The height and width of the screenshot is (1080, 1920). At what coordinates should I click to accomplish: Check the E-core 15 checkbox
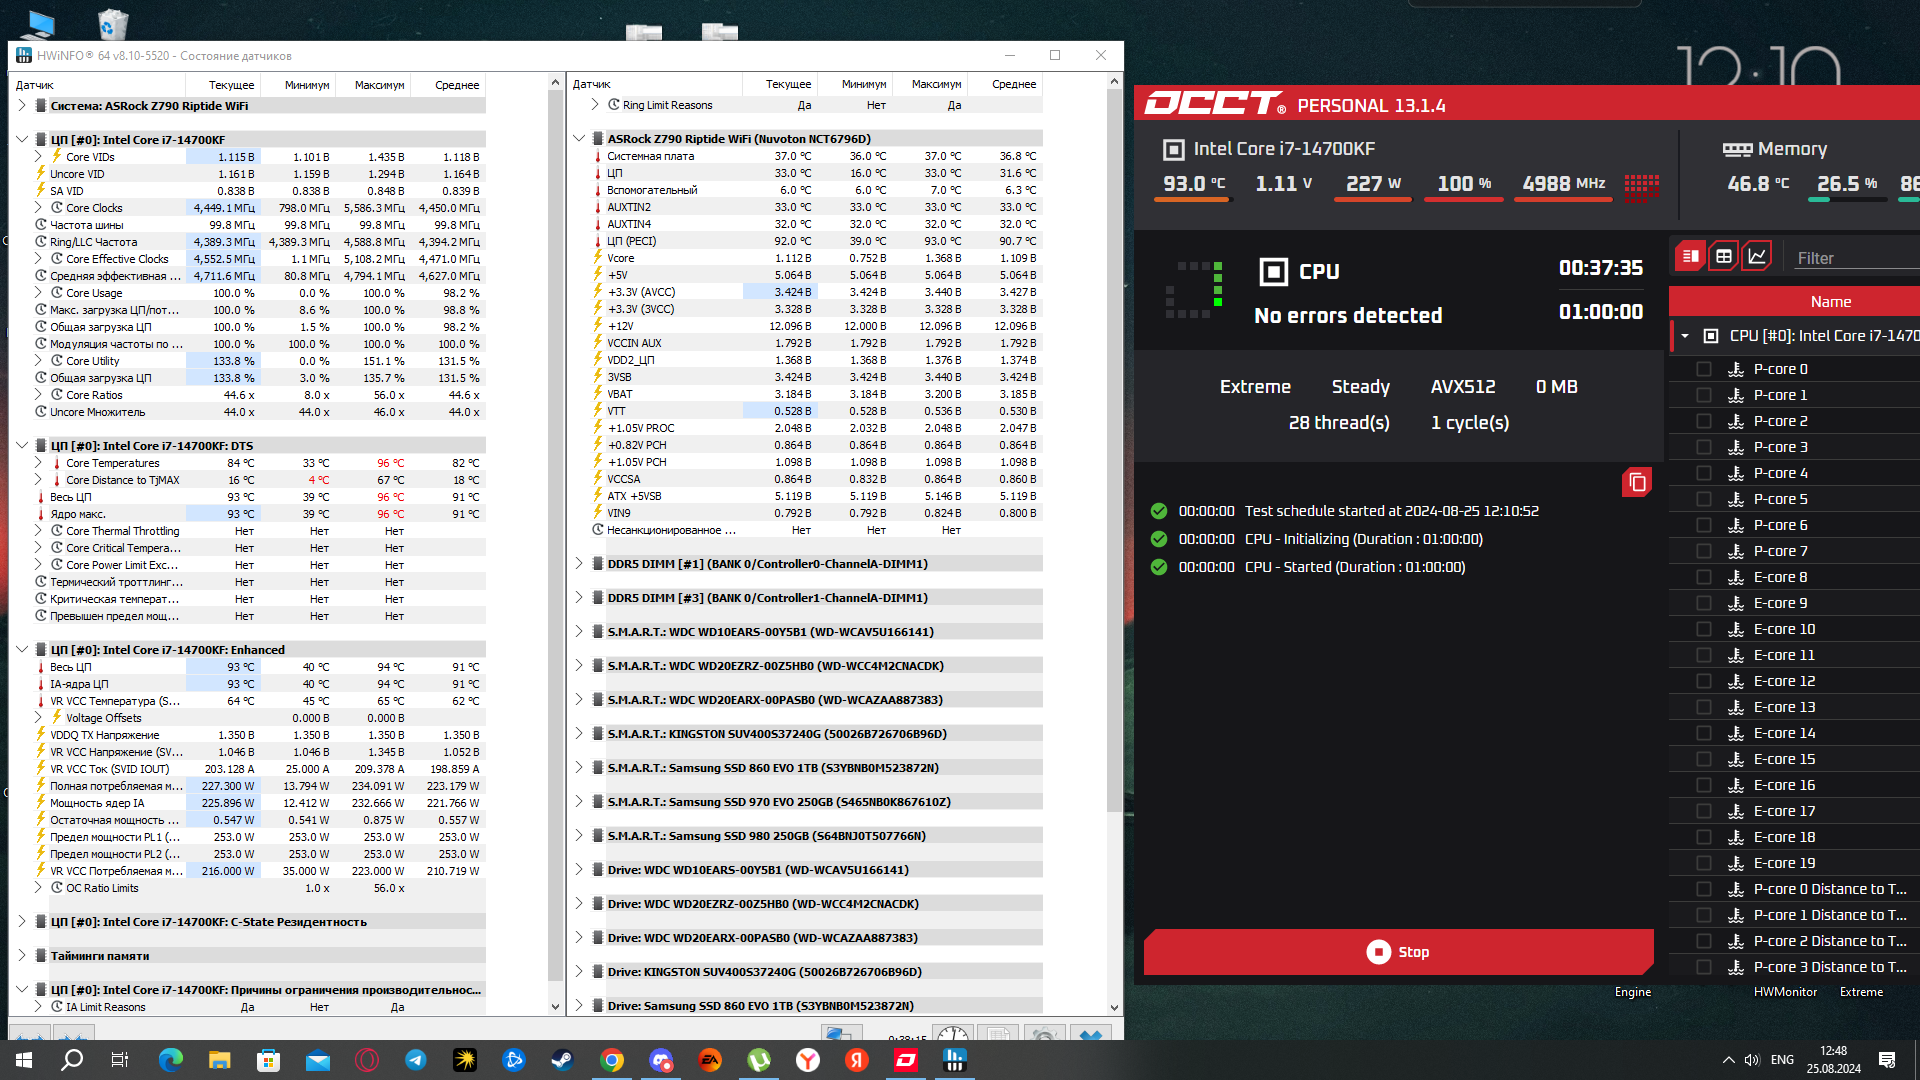click(1704, 759)
